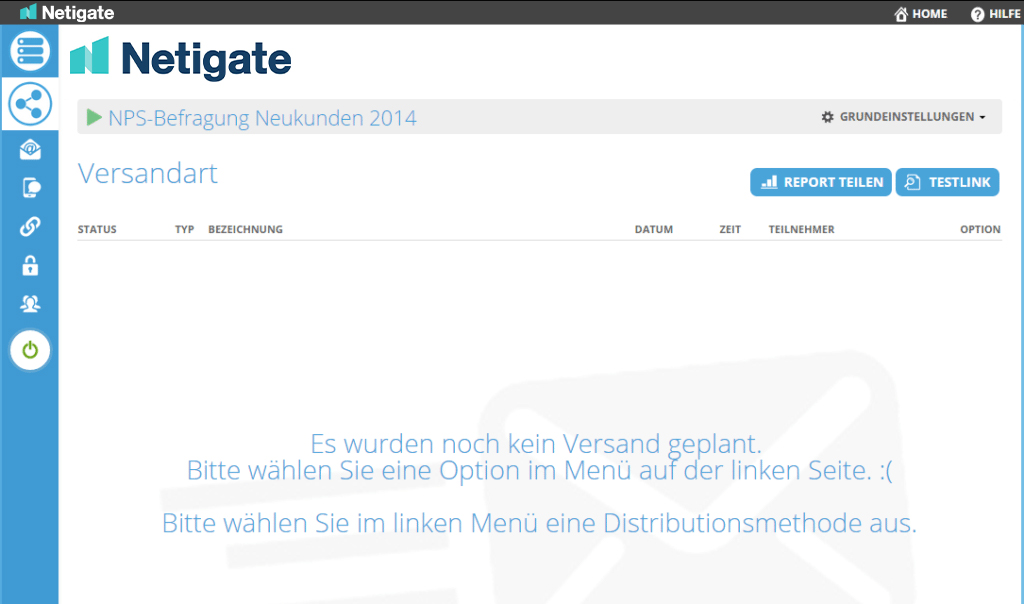Screen dimensions: 1024x604
Task: Open the survey list stack icon in sidebar
Action: [x=30, y=51]
